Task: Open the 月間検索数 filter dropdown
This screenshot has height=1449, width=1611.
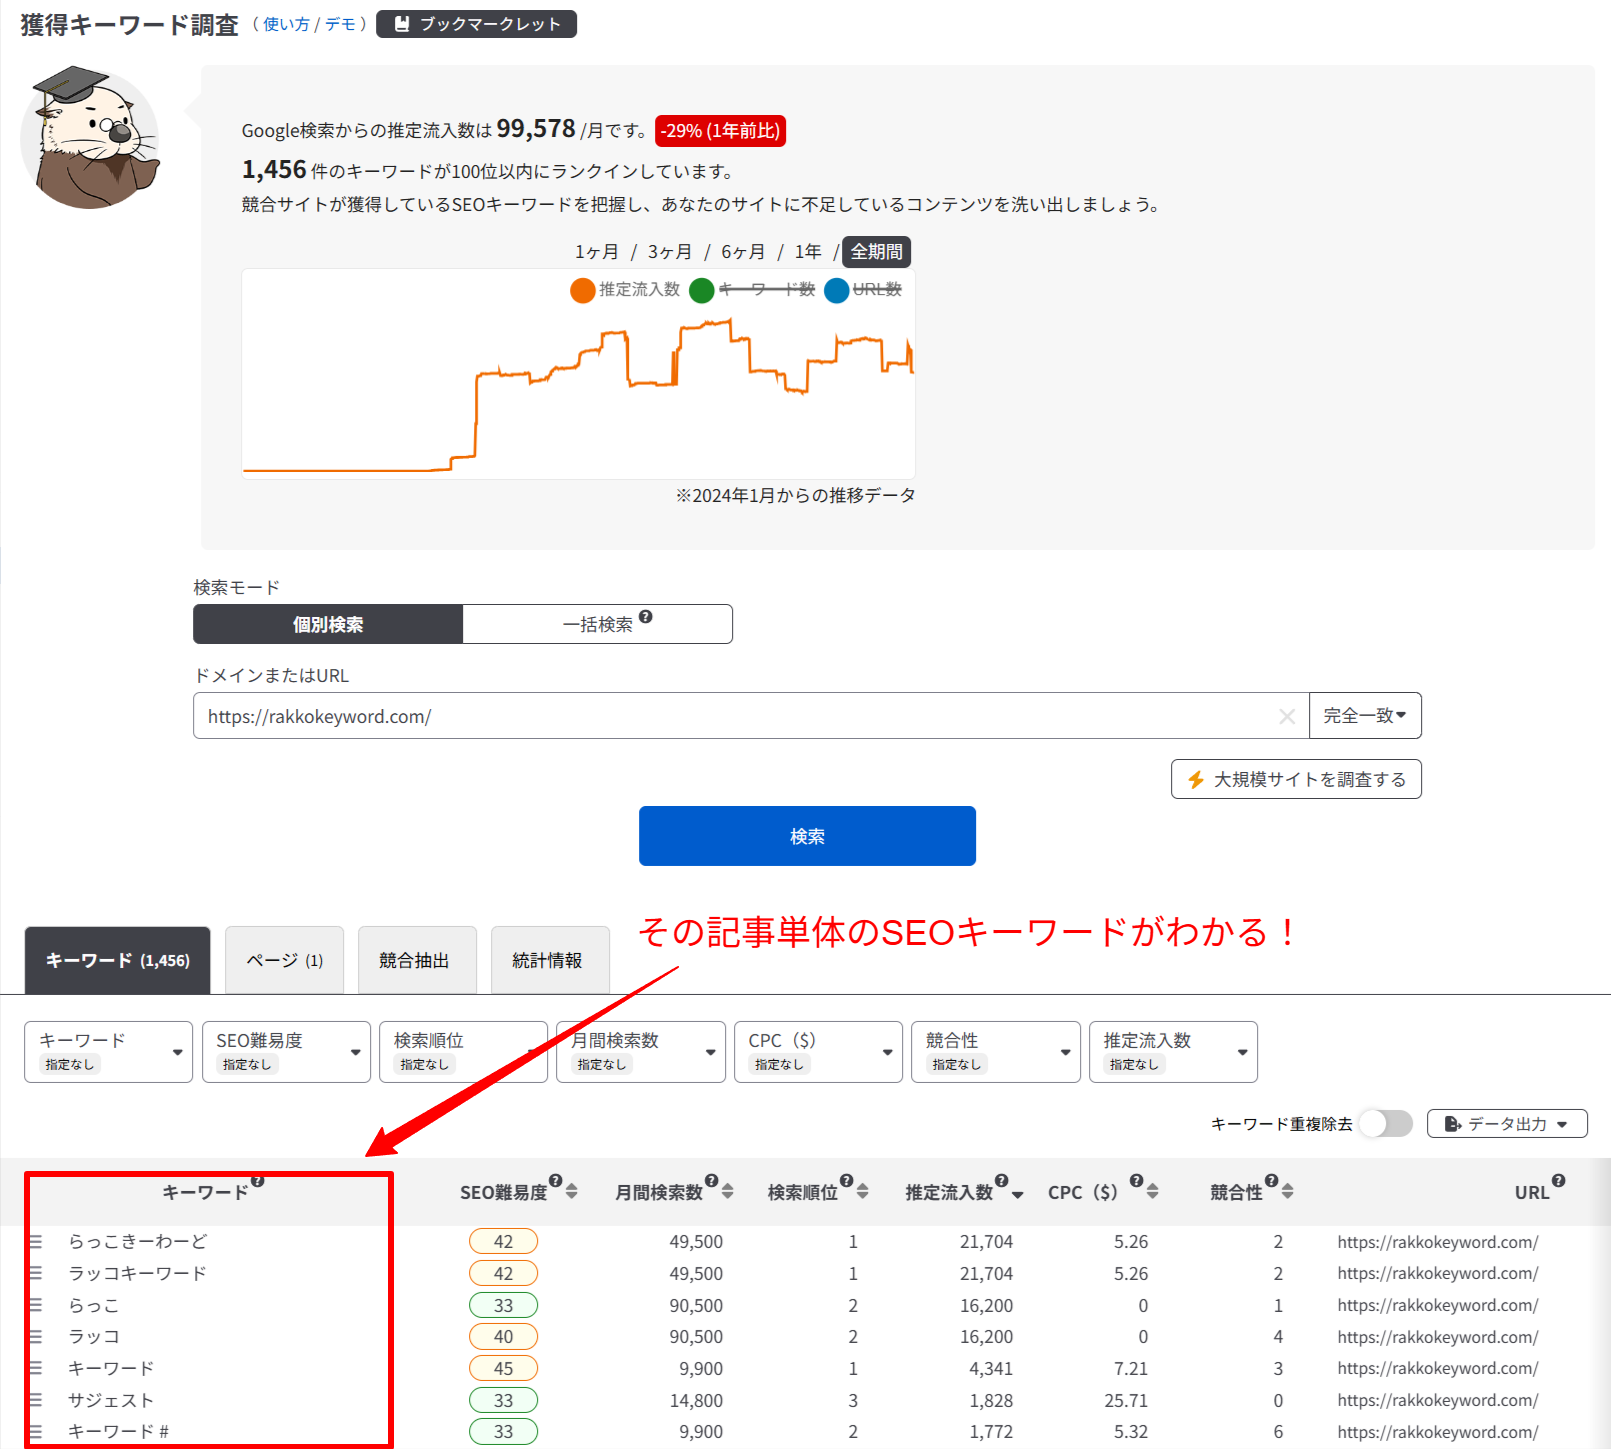Action: (641, 1052)
